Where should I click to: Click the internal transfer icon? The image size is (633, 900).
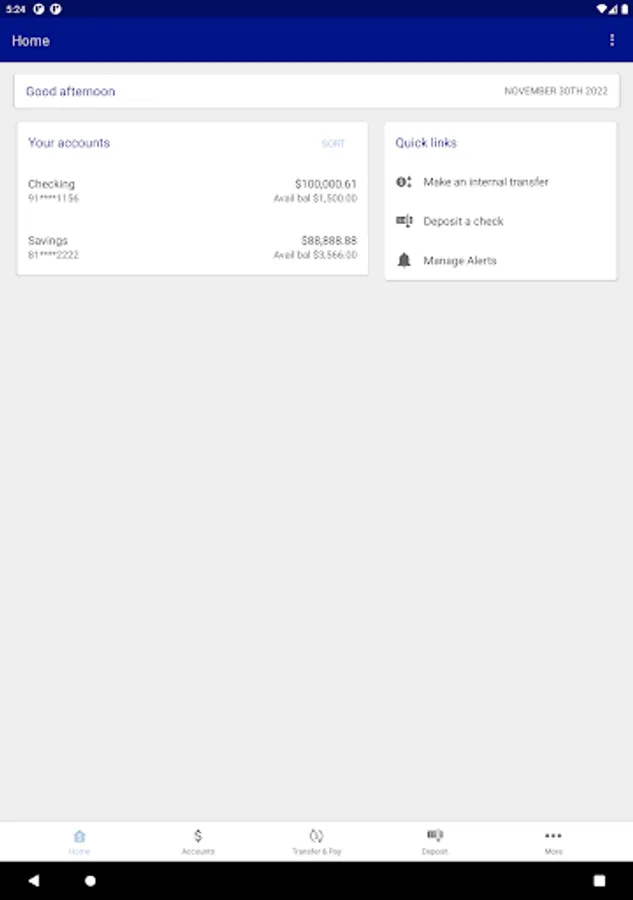(404, 182)
